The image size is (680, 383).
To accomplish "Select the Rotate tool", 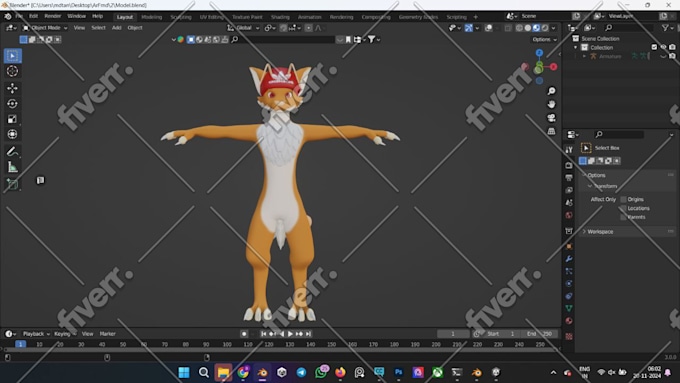I will 13,104.
